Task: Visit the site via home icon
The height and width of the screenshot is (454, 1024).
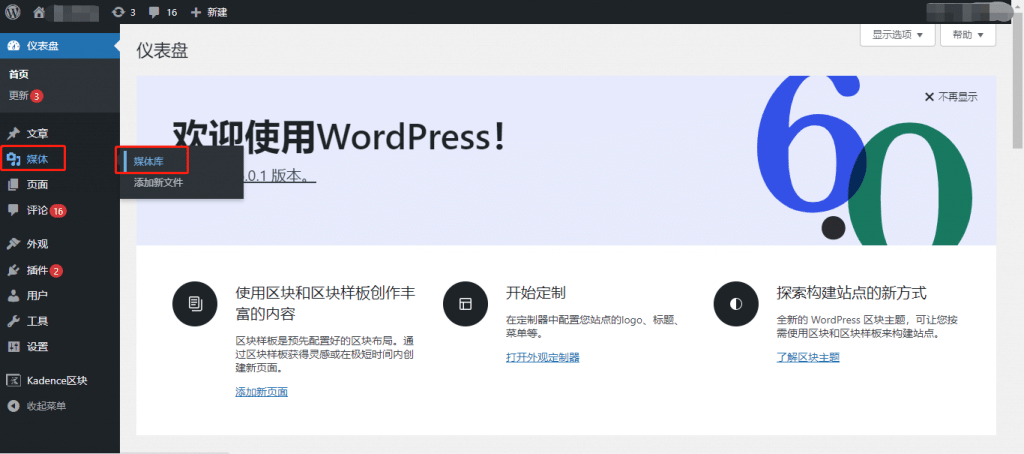Action: (39, 12)
